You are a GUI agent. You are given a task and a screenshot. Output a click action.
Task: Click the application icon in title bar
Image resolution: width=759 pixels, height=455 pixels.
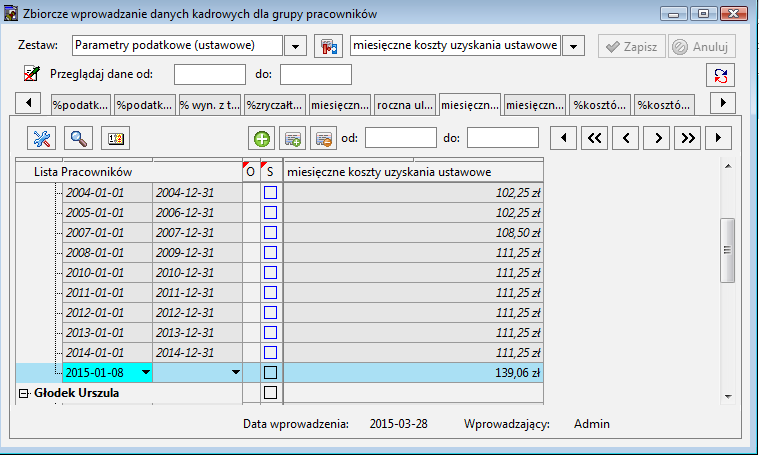coord(11,14)
